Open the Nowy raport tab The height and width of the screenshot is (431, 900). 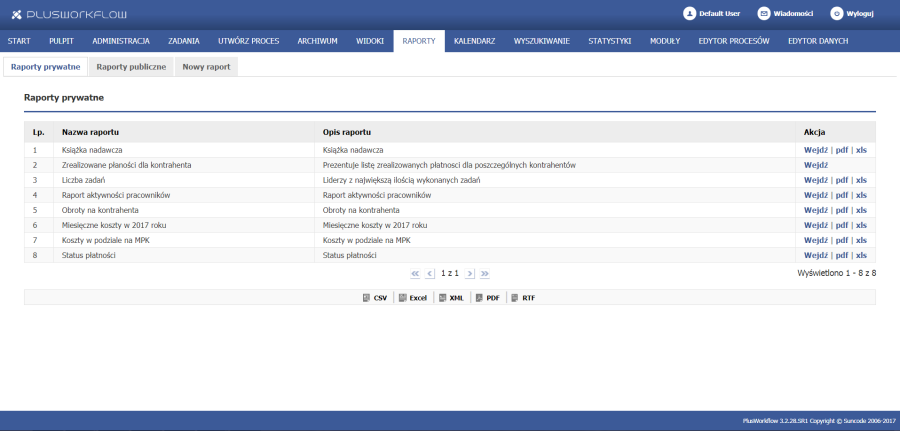(207, 66)
